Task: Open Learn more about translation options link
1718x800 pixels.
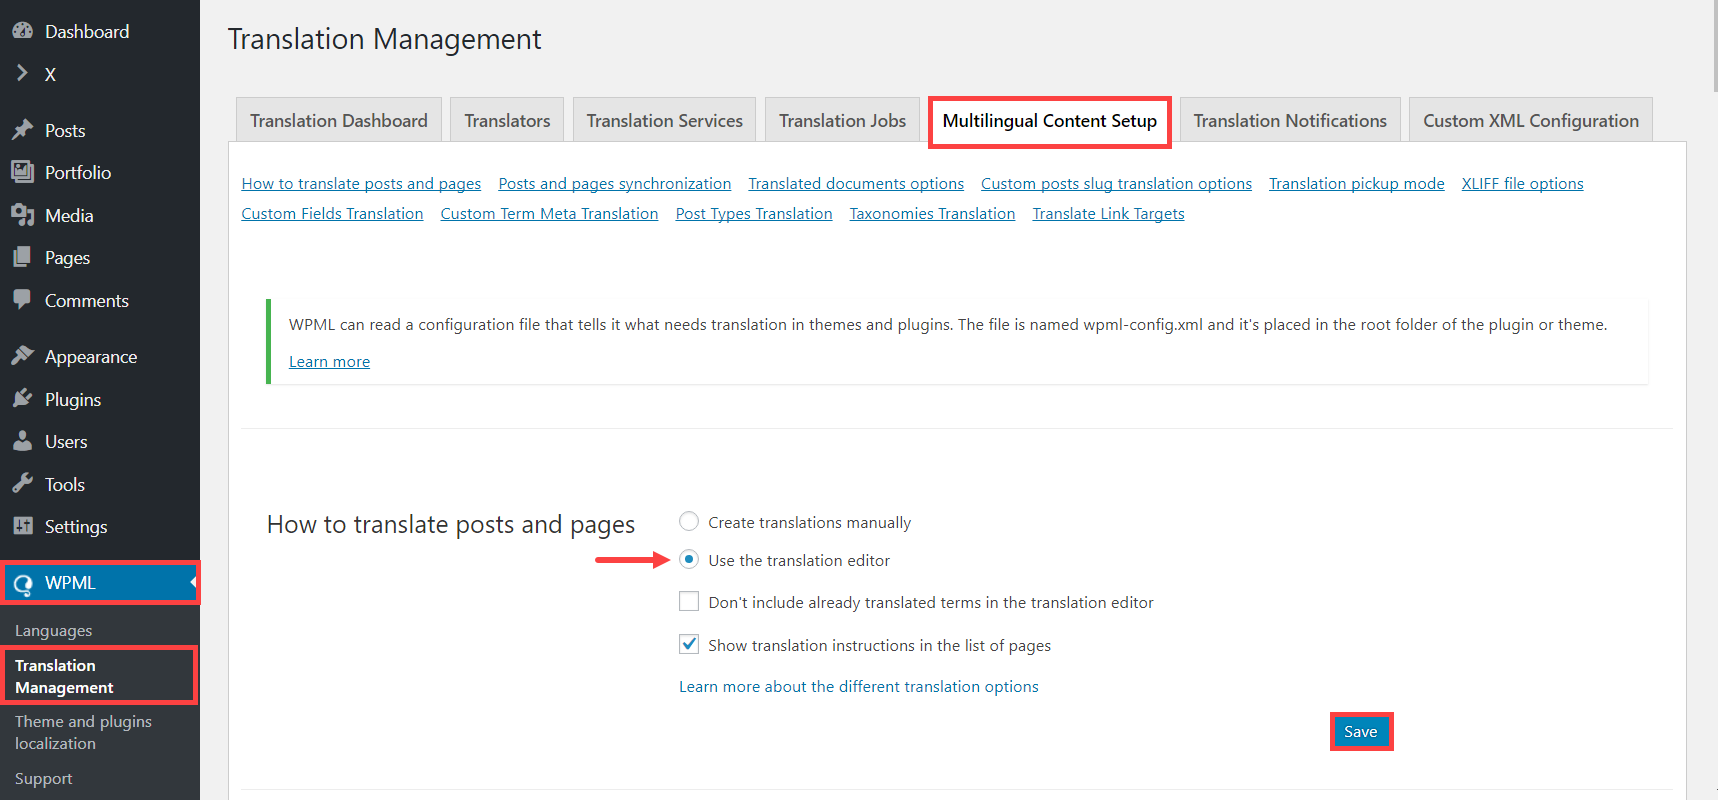Action: 859,687
